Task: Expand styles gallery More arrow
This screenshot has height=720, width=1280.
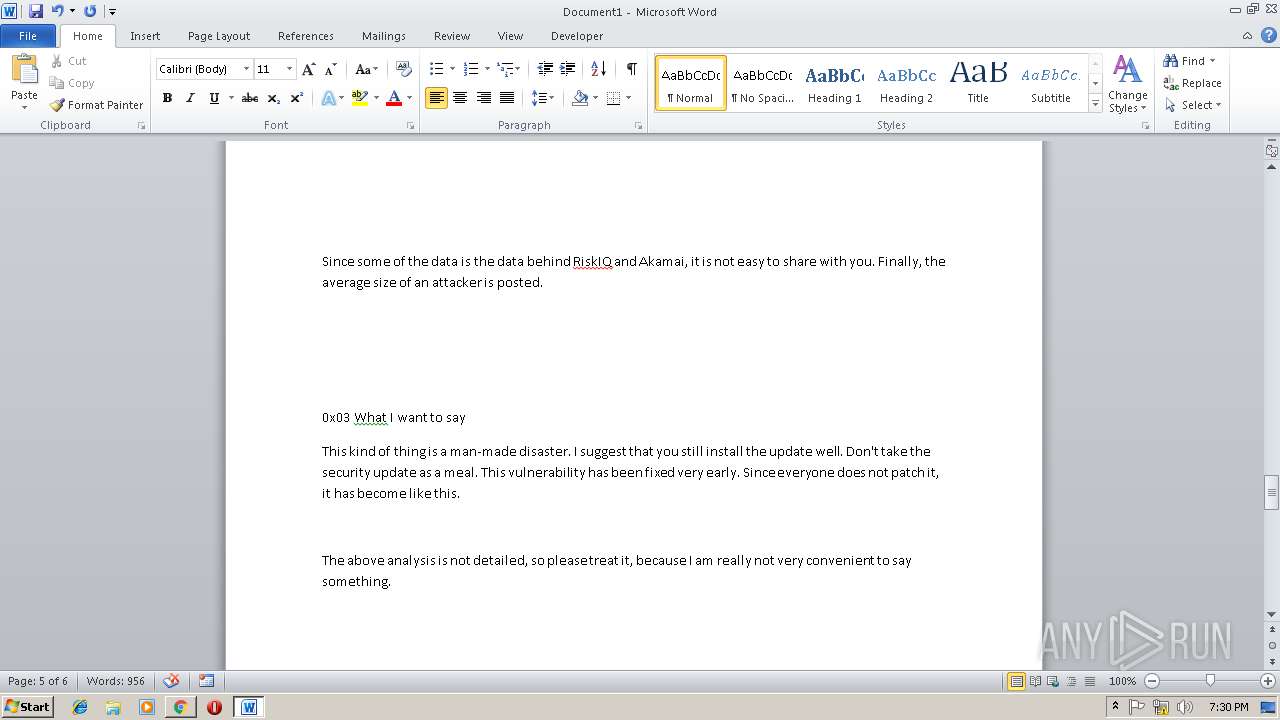Action: coord(1096,104)
